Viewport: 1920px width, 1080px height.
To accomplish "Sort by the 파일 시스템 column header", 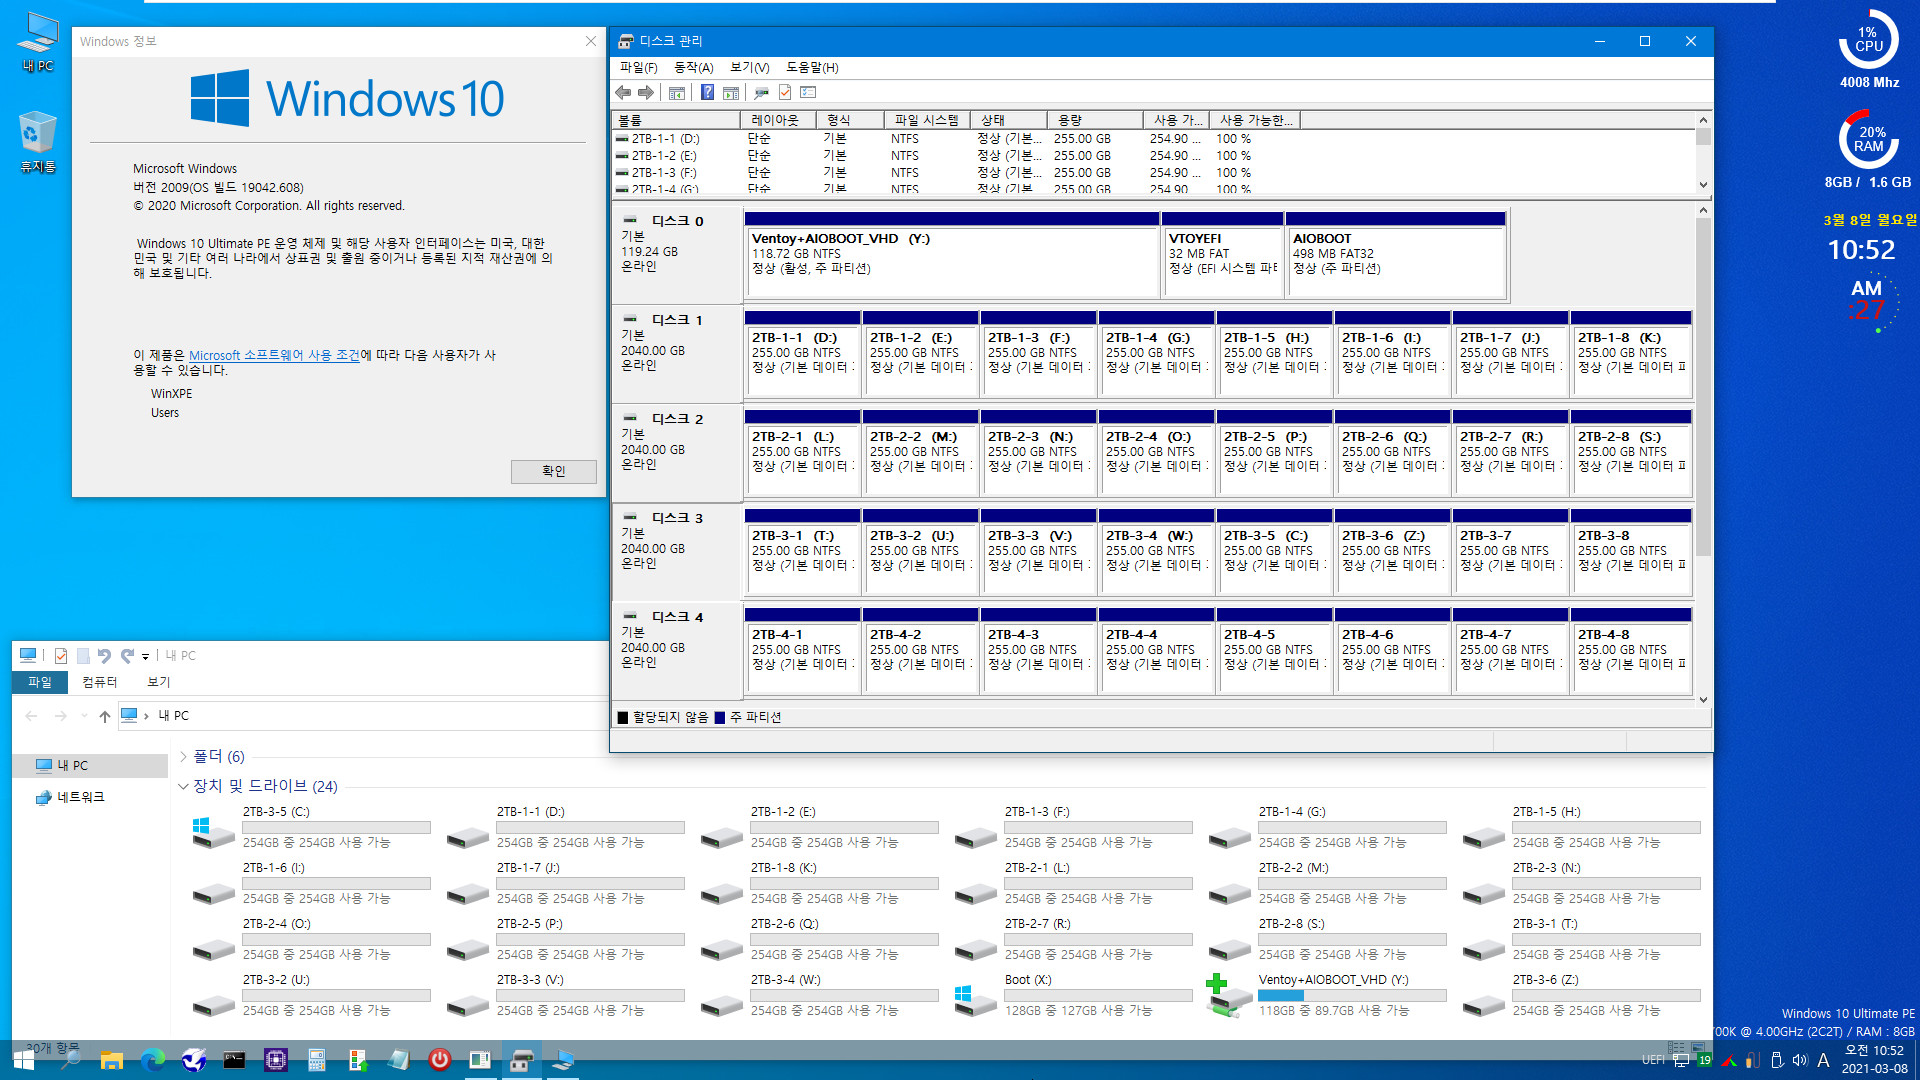I will (927, 120).
